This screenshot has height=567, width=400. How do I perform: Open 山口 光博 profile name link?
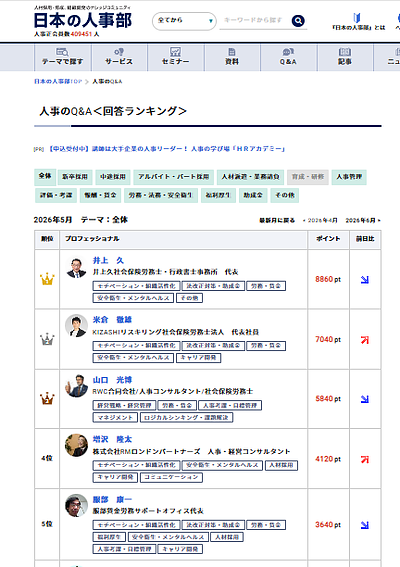[x=112, y=380]
